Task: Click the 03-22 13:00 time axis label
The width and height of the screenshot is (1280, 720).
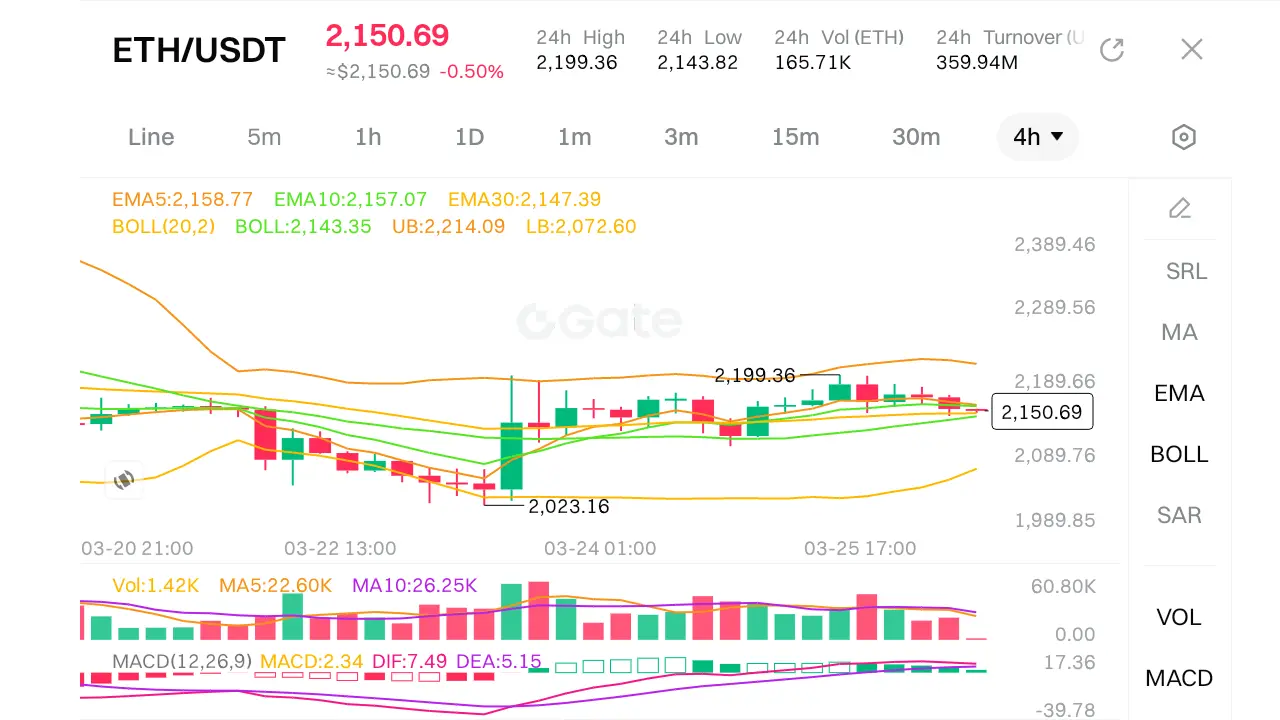Action: tap(340, 548)
